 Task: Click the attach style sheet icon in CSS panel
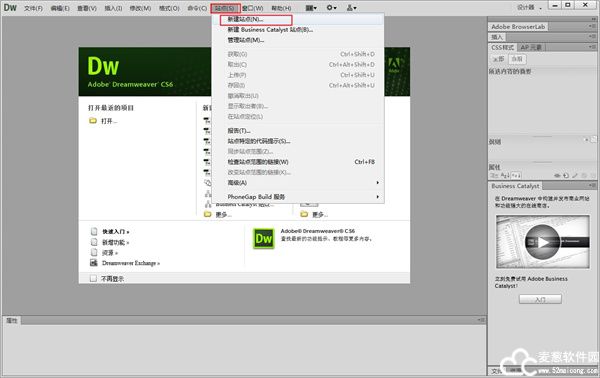557,176
